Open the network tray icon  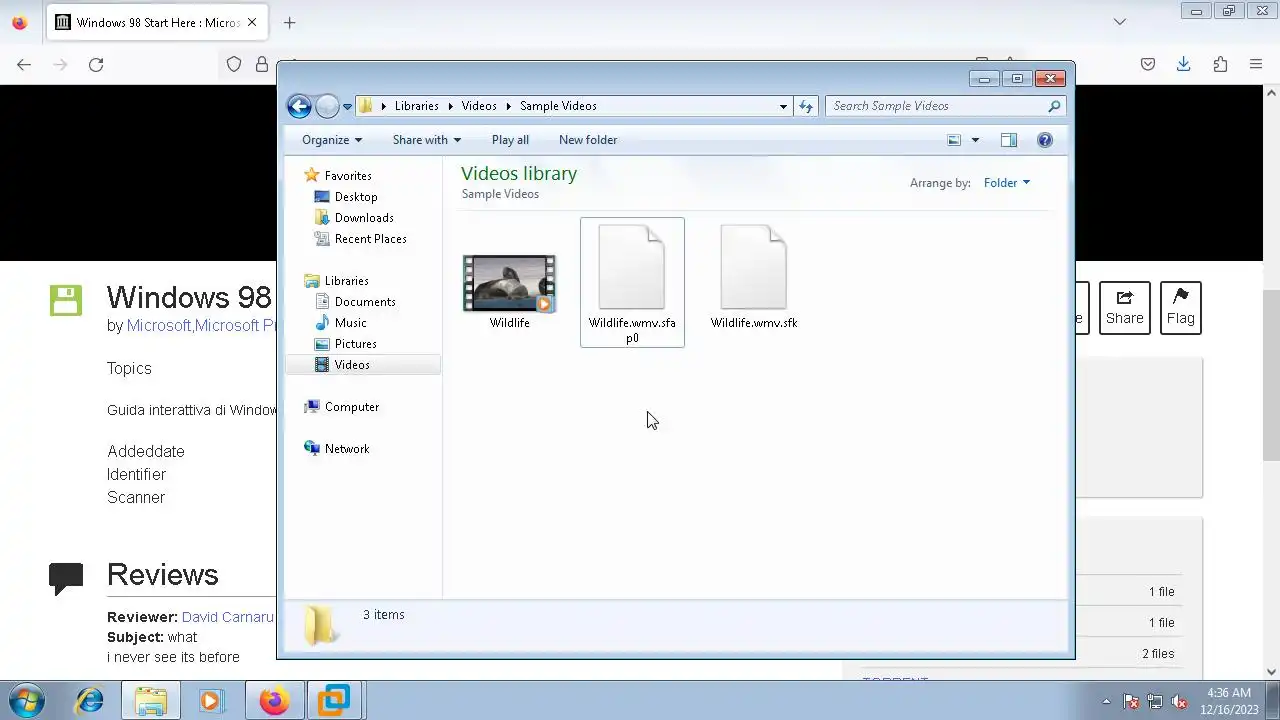tap(1155, 701)
